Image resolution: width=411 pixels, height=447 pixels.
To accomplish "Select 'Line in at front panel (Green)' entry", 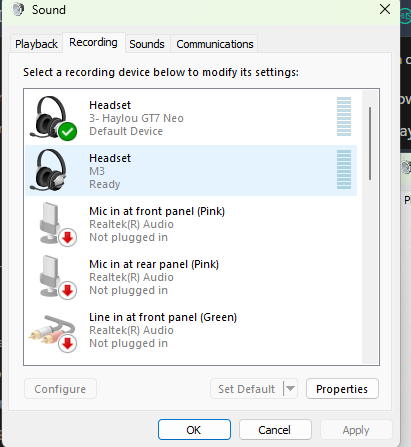I will click(x=191, y=330).
